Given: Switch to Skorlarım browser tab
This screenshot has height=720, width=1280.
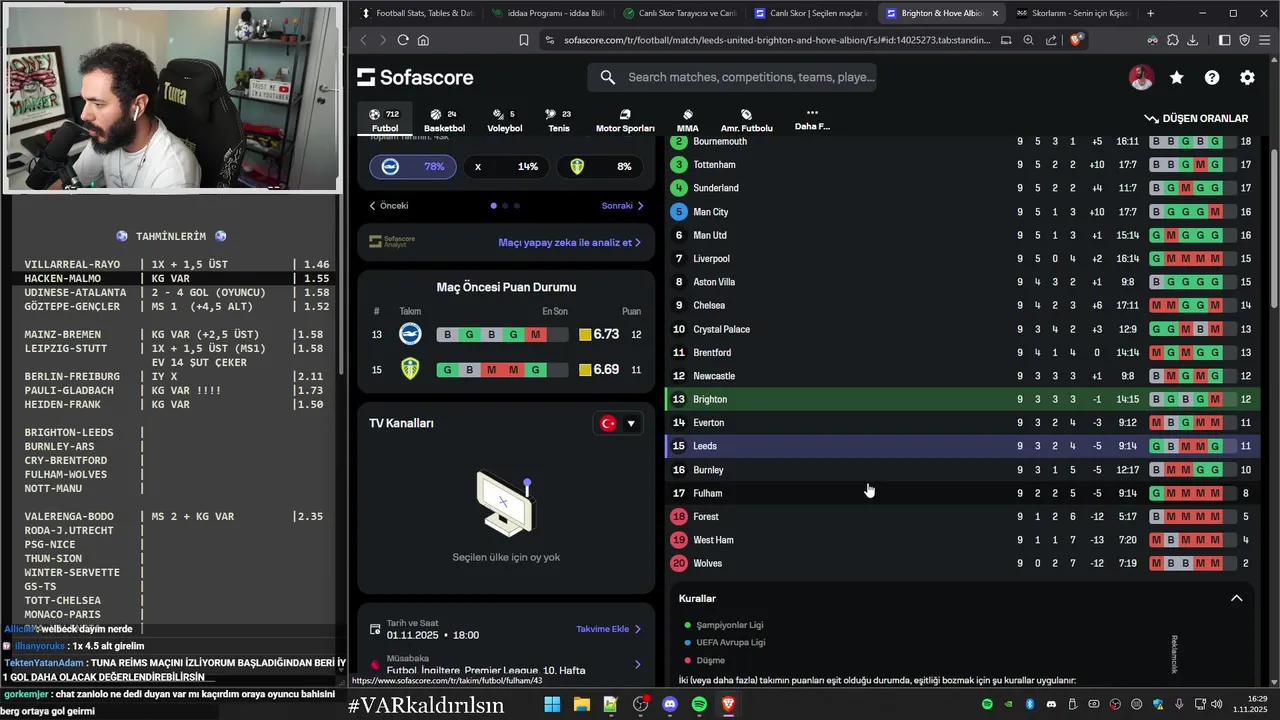Looking at the screenshot, I should (x=1072, y=13).
